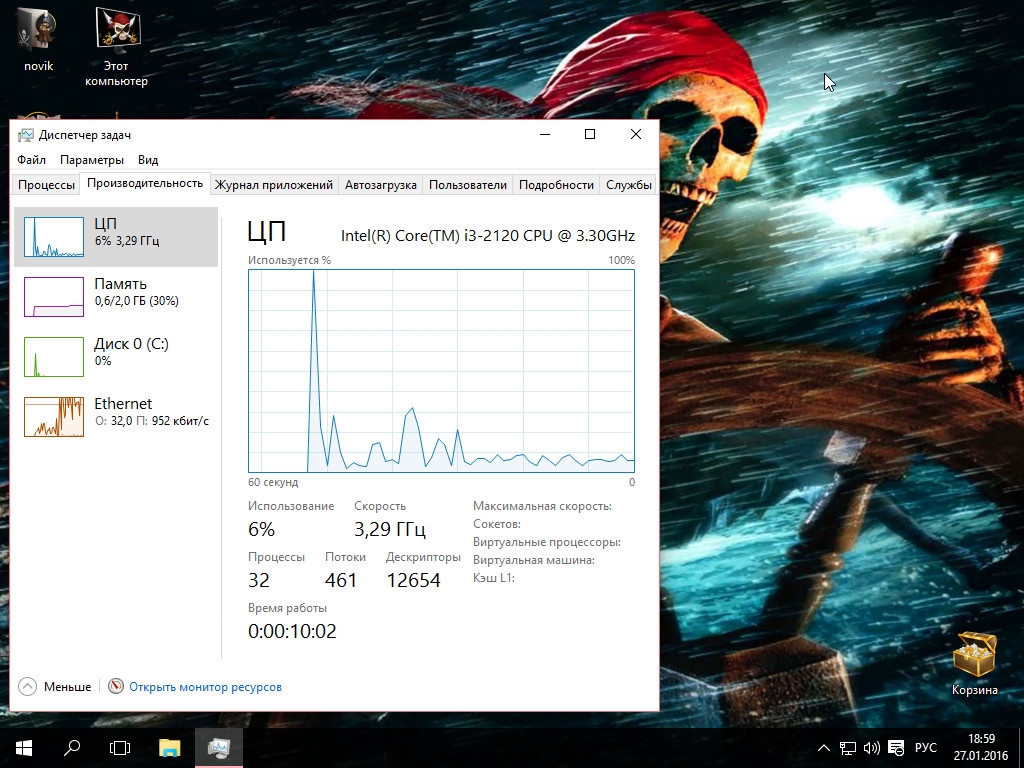
Task: Collapse details with the Меньше chevron
Action: point(27,687)
